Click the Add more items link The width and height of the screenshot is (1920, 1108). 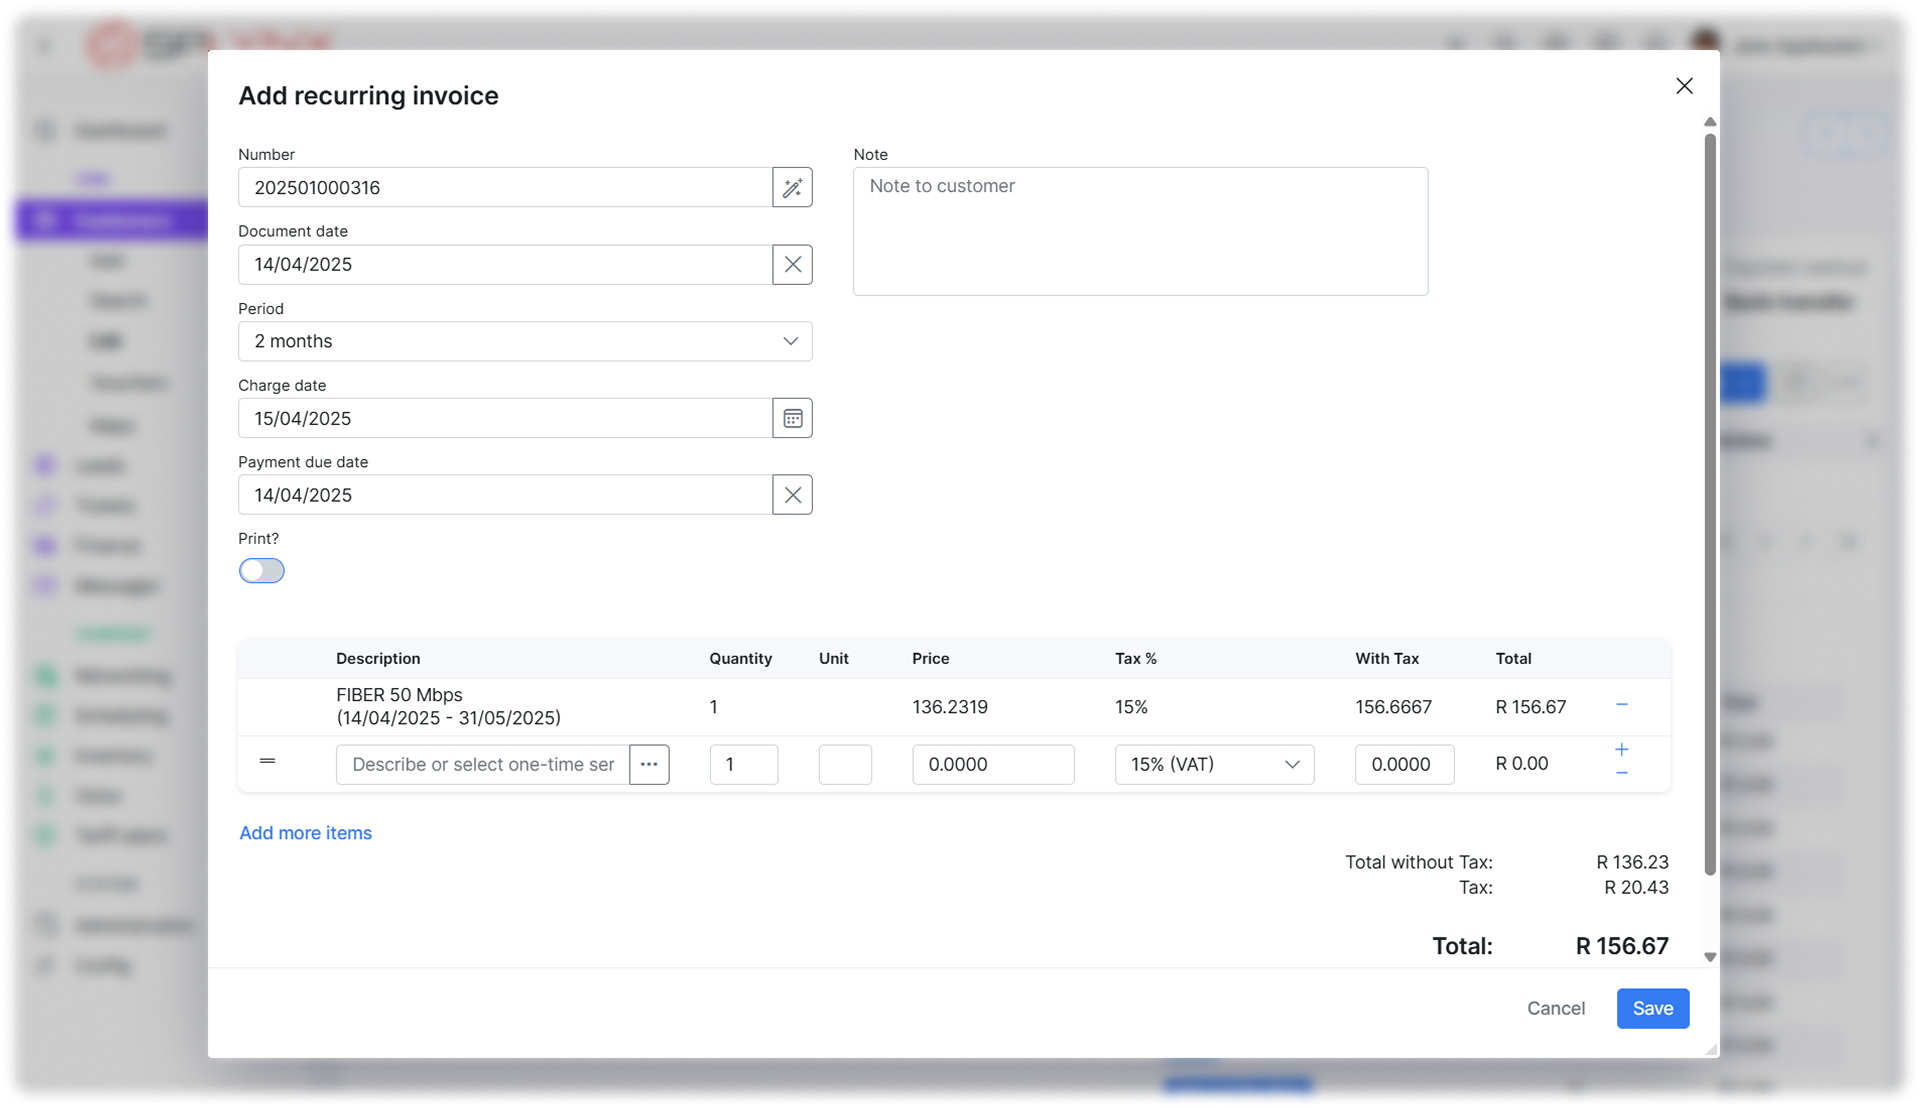tap(305, 833)
